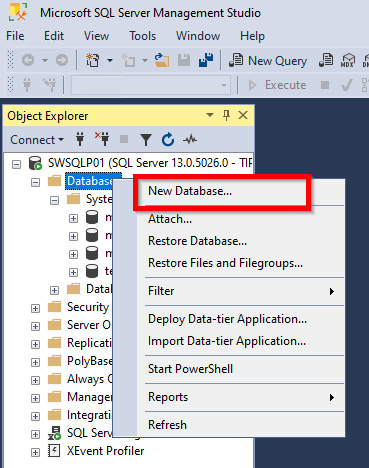Click the query toolbar Connect plug icon

pos(27,85)
